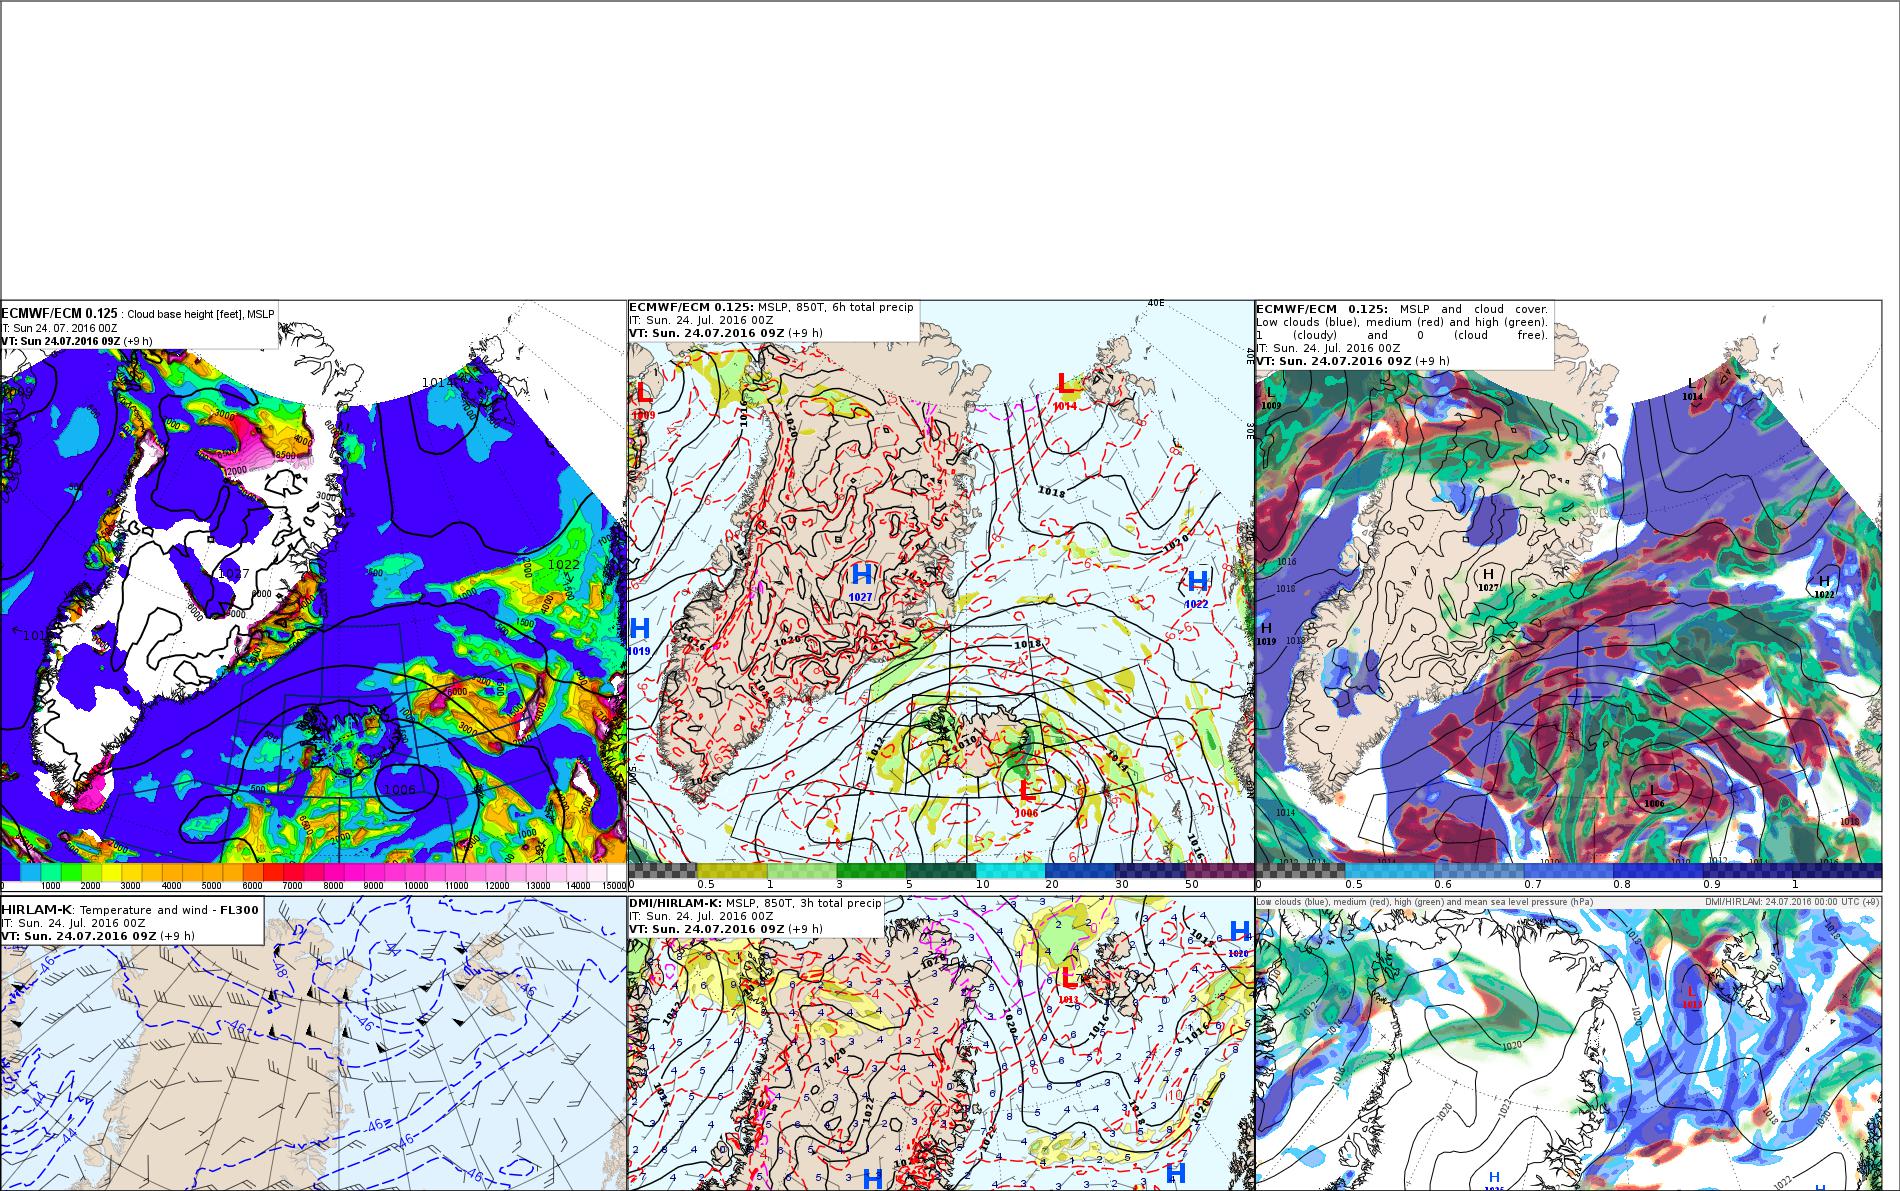This screenshot has width=1900, height=1191.
Task: Click L 1014 marker in ECMWF cloud cover map
Action: tap(1692, 389)
